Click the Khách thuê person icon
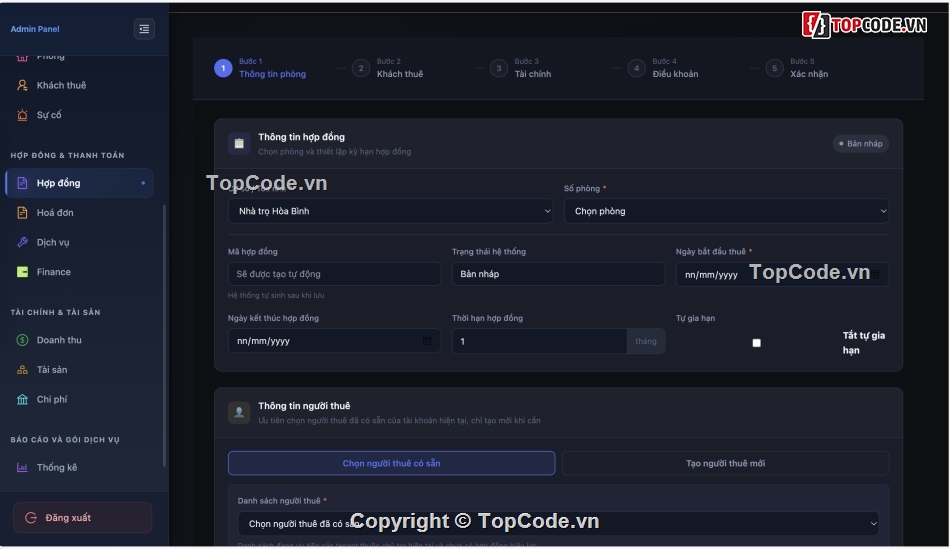 (x=22, y=85)
